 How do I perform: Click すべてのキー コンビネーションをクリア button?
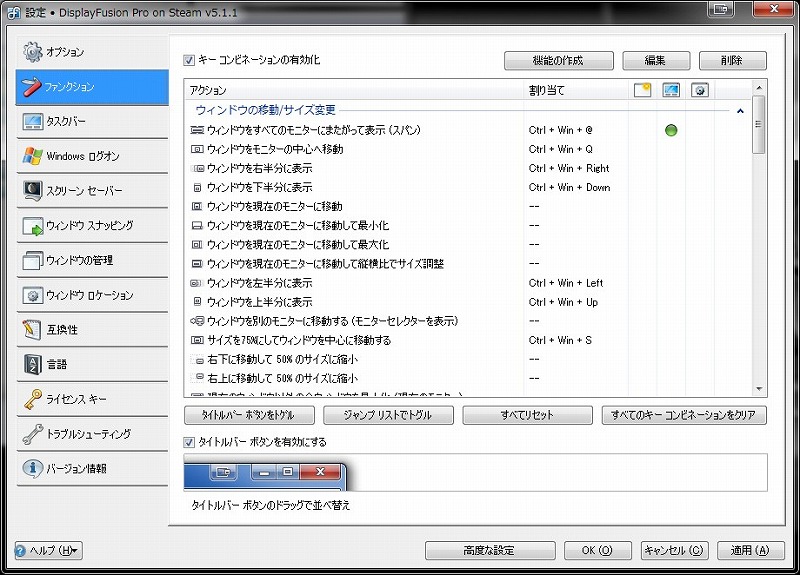pos(684,415)
